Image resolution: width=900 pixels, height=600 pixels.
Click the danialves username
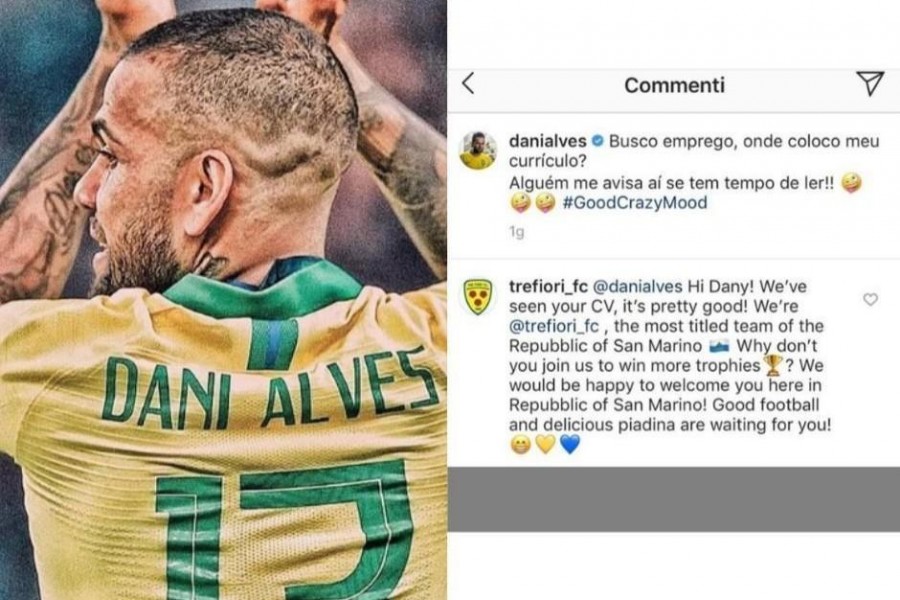click(548, 141)
